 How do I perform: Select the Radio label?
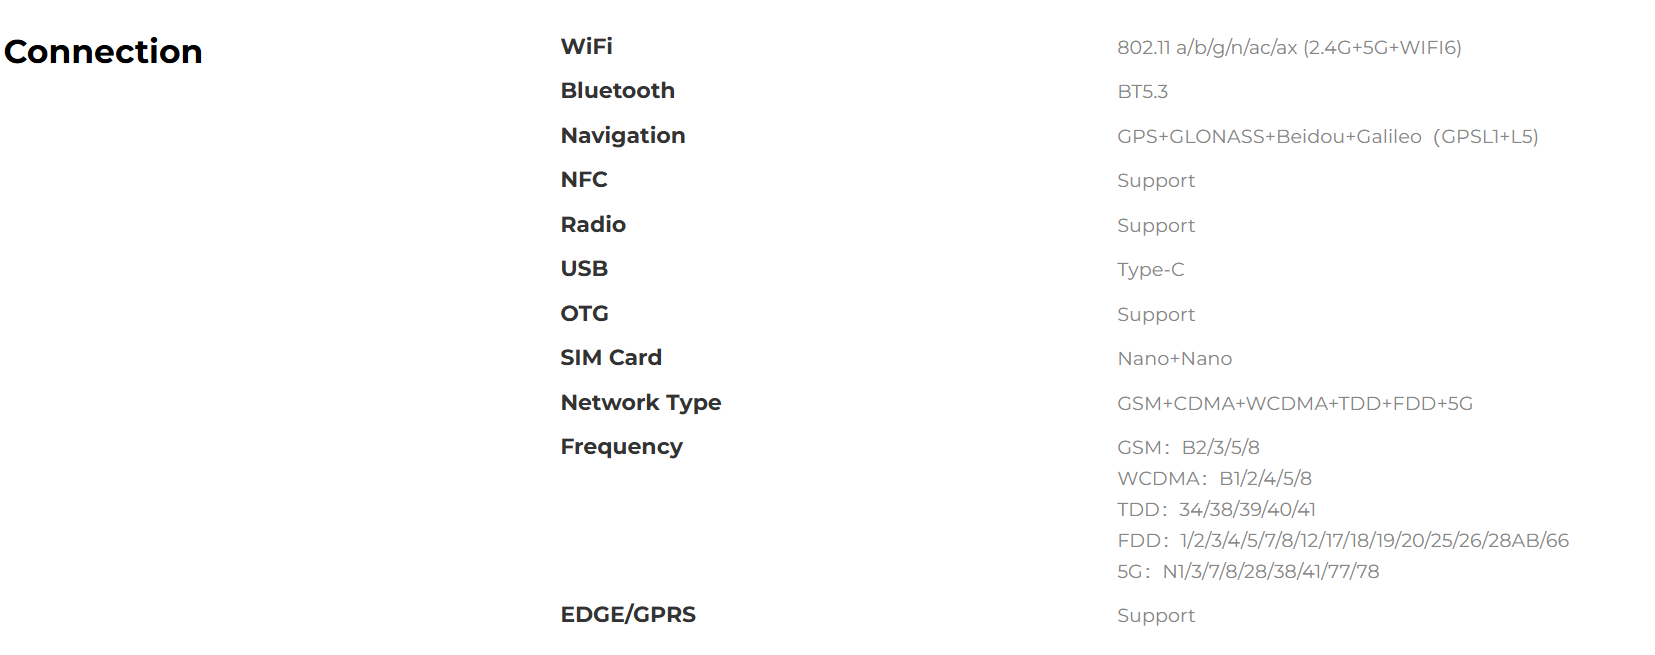pos(593,224)
